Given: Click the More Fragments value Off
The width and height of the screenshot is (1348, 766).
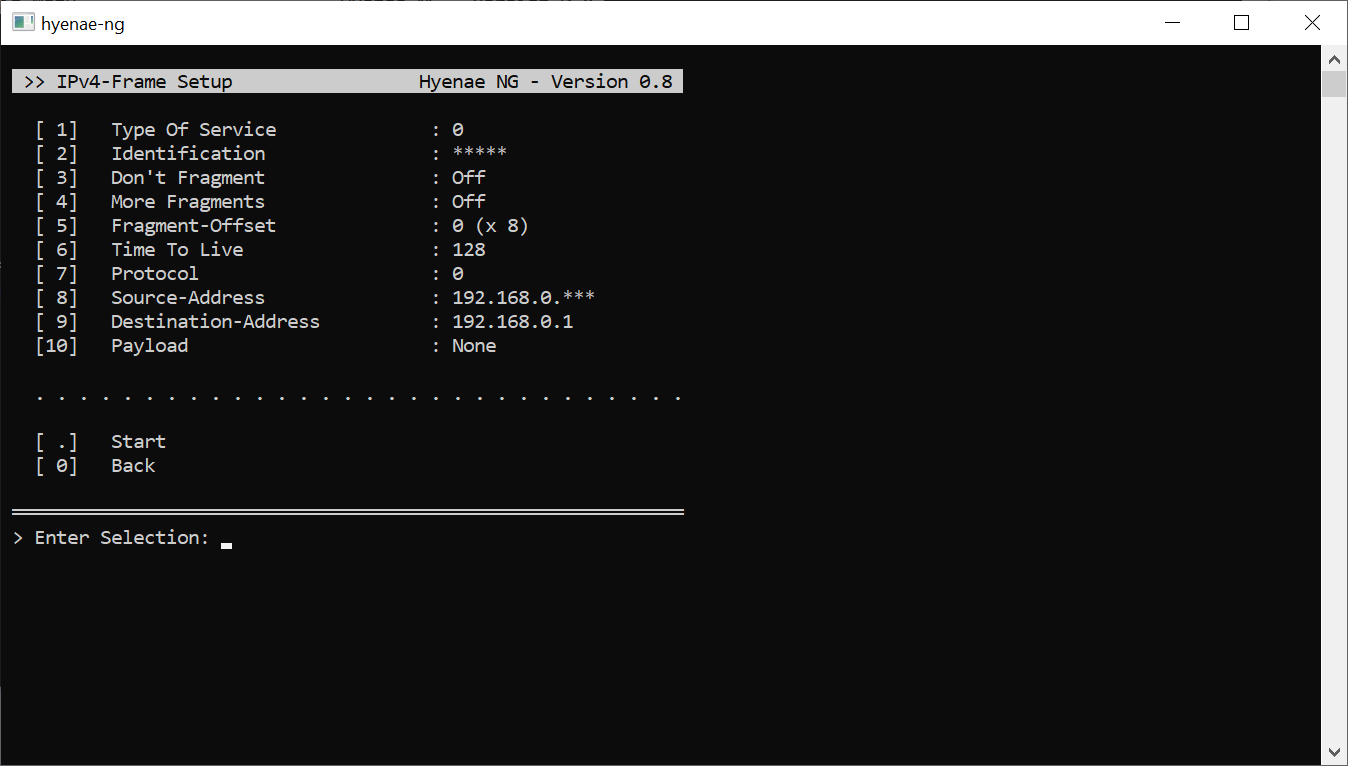Looking at the screenshot, I should tap(469, 202).
